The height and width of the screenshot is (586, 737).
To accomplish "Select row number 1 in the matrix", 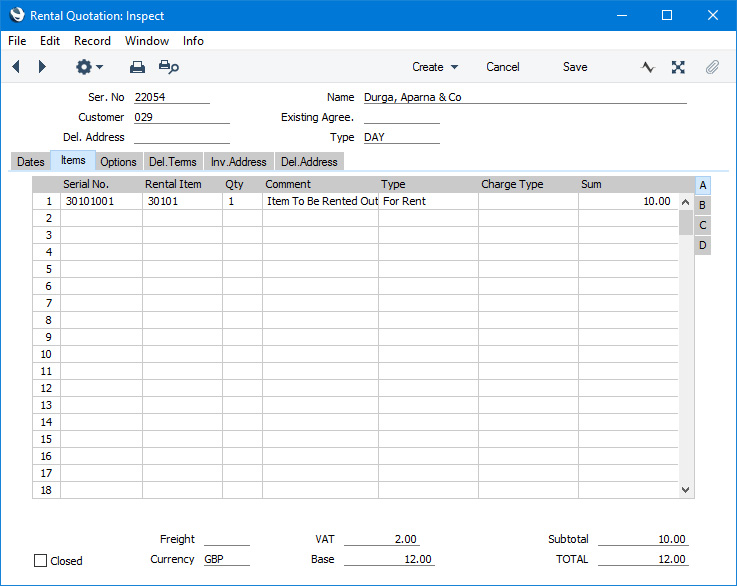I will coord(47,201).
